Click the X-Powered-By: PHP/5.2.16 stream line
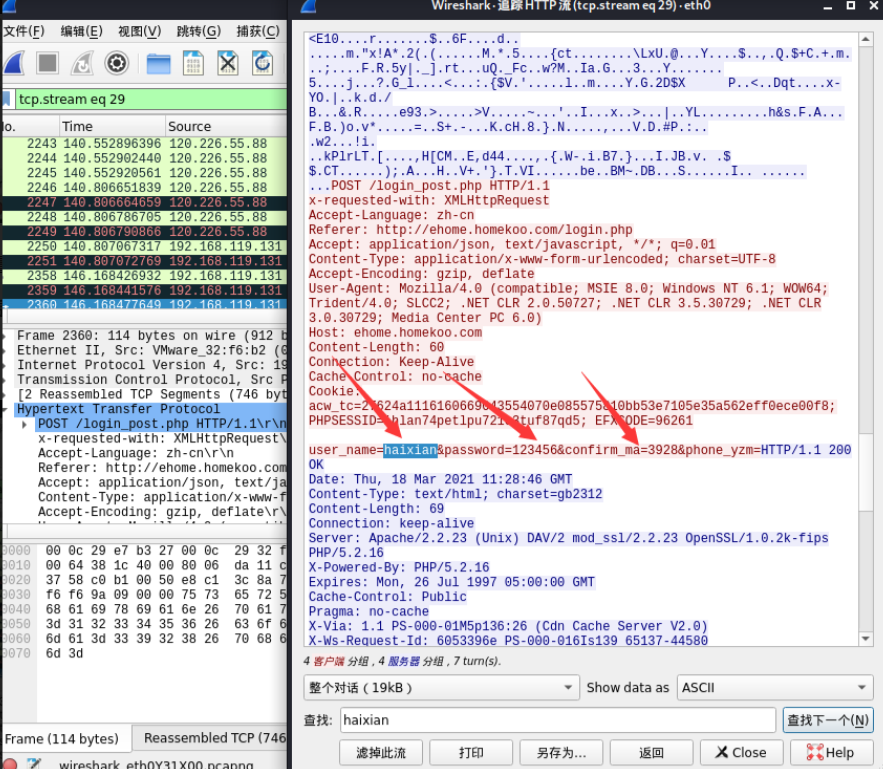The width and height of the screenshot is (883, 769). (x=399, y=567)
